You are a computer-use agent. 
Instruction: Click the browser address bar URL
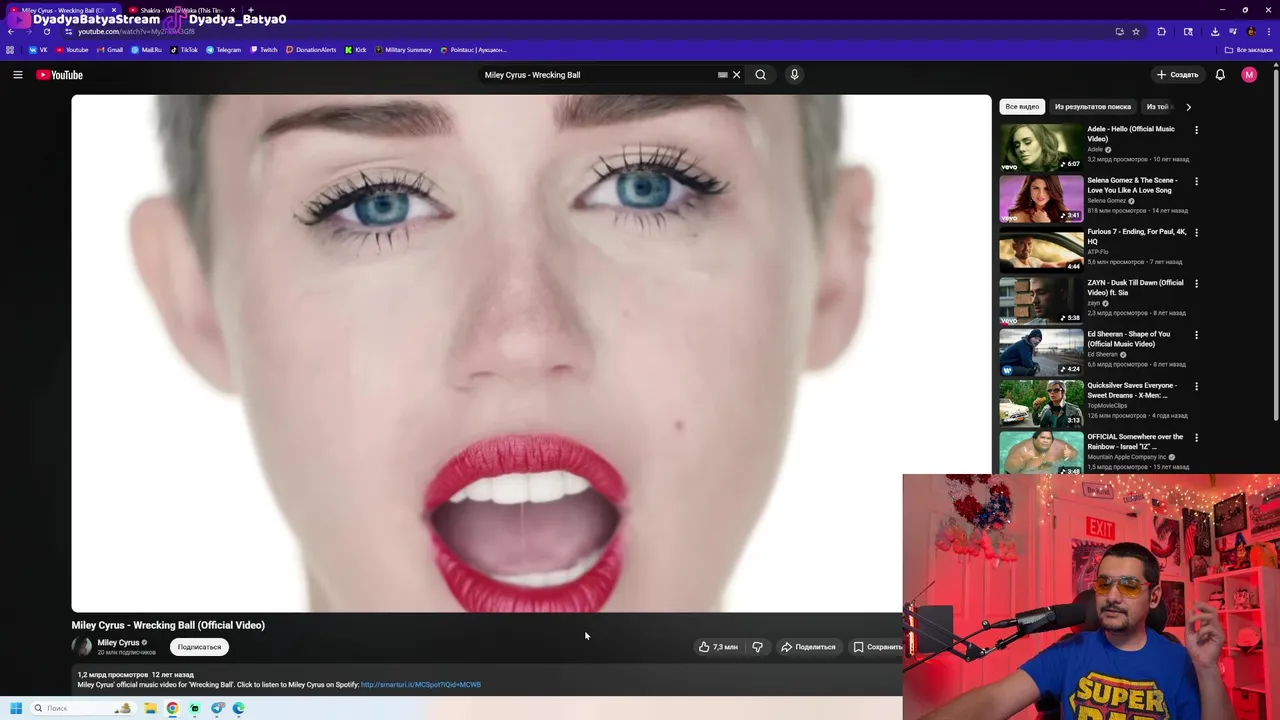tap(136, 32)
